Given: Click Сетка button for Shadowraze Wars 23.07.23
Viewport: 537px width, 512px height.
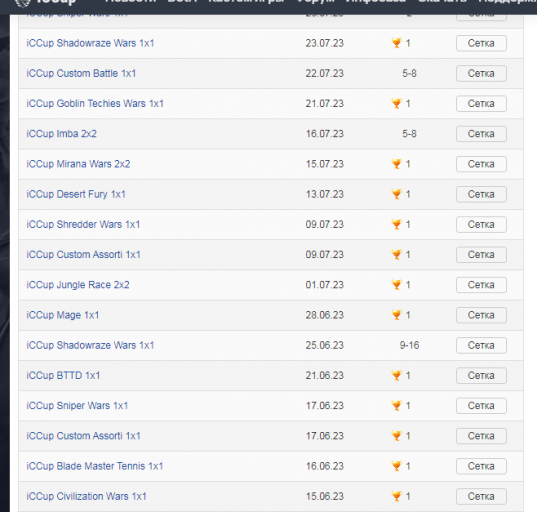Looking at the screenshot, I should [481, 43].
